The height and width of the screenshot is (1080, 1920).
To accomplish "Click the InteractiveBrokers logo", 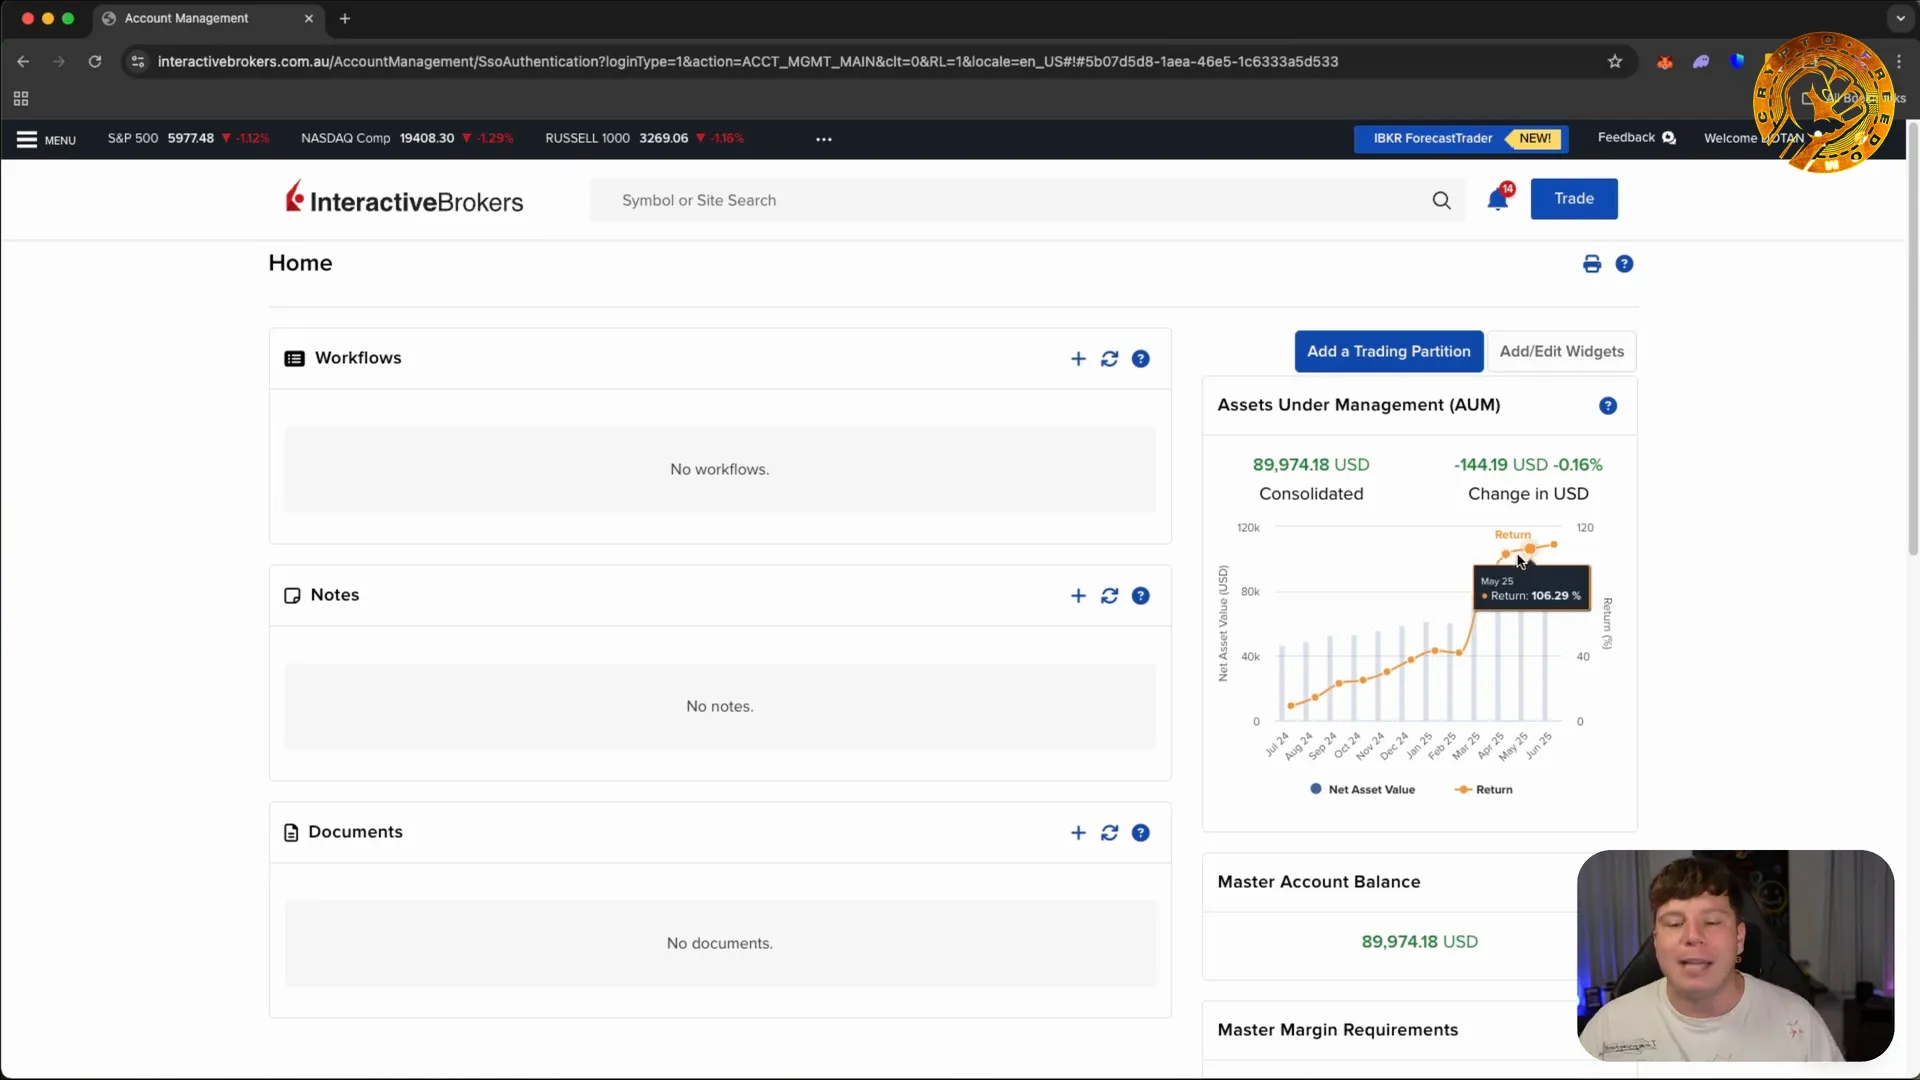I will coord(404,198).
